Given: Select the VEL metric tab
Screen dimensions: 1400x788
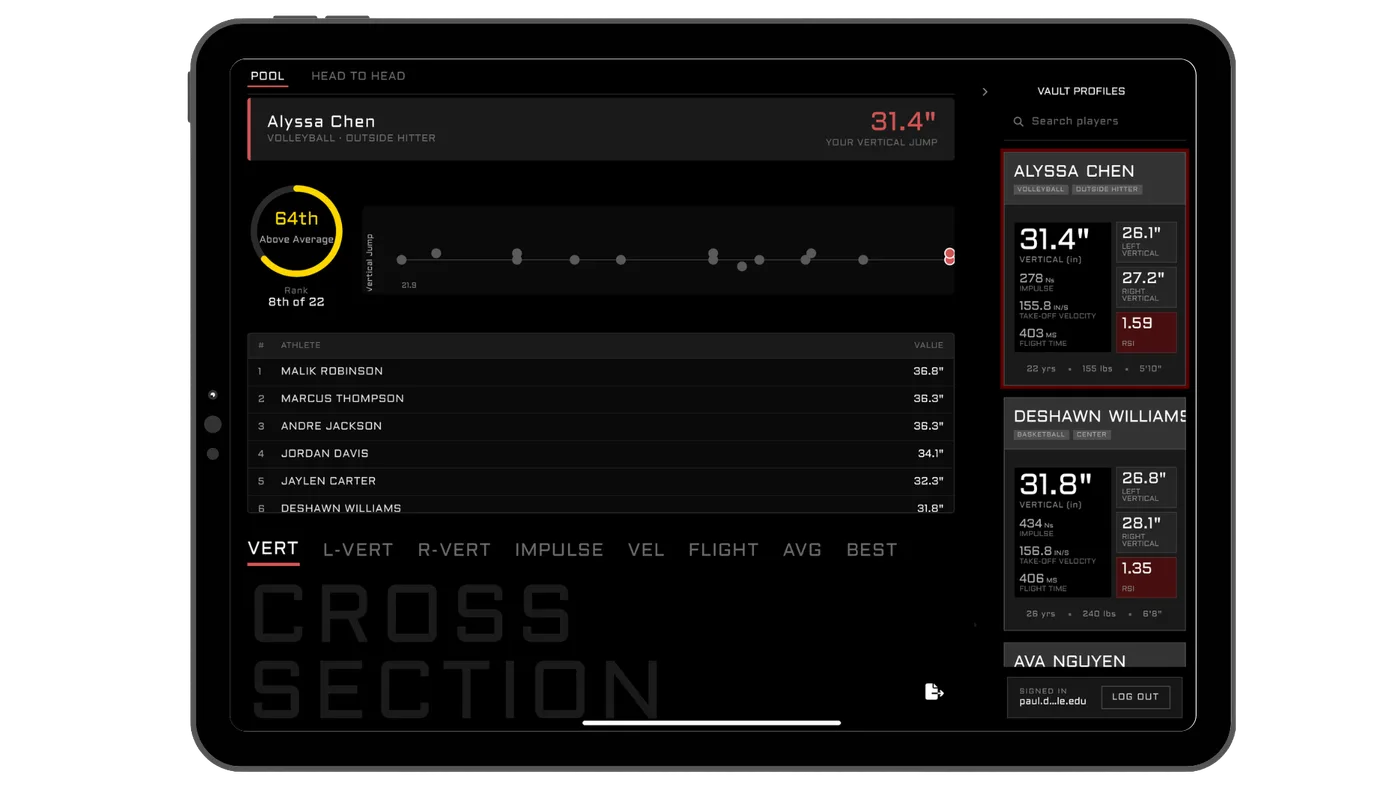Looking at the screenshot, I should point(646,550).
